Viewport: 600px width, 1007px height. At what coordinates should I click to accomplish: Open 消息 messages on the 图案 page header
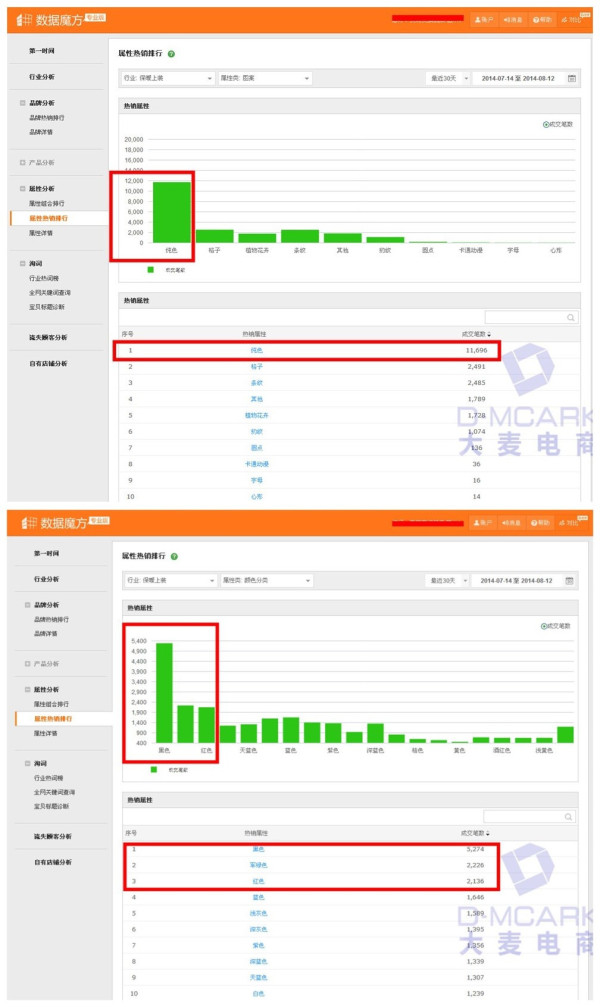(513, 20)
